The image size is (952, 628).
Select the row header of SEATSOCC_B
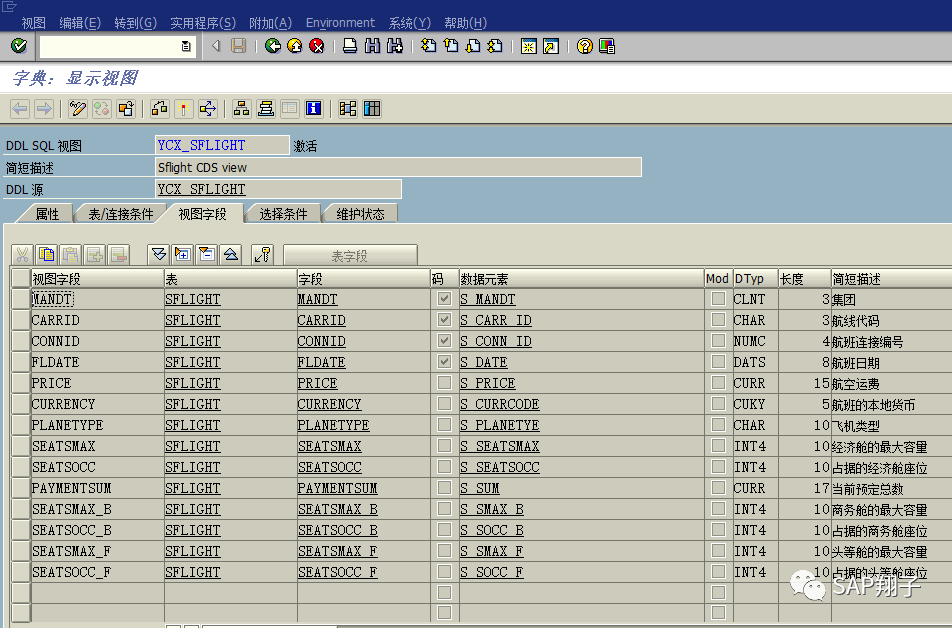tap(21, 530)
